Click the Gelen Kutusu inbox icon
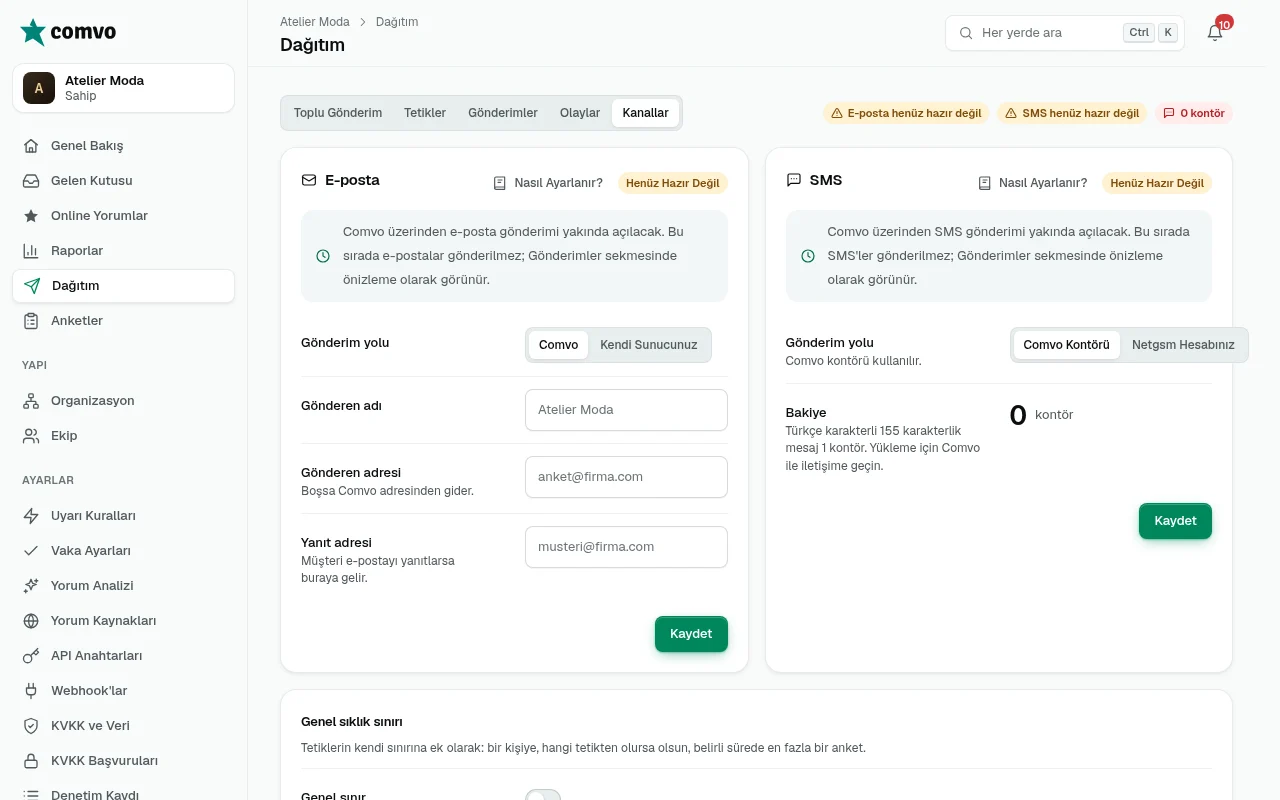The height and width of the screenshot is (800, 1280). [31, 181]
